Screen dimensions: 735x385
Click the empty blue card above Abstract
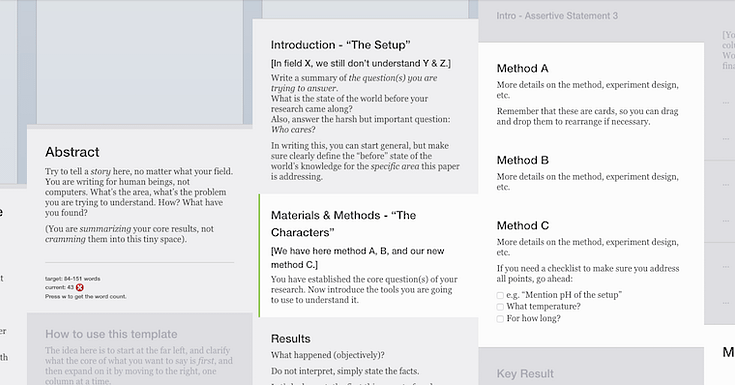coord(140,62)
